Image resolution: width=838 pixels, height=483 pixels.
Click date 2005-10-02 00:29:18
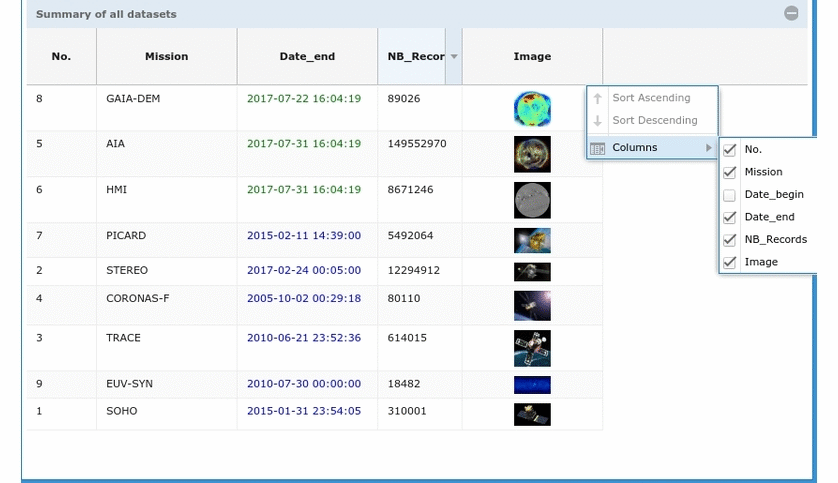[304, 299]
